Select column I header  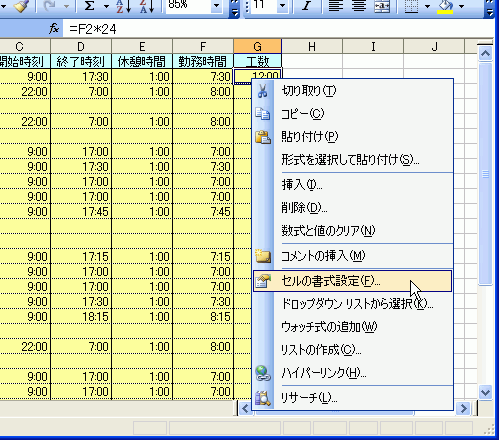click(x=373, y=46)
